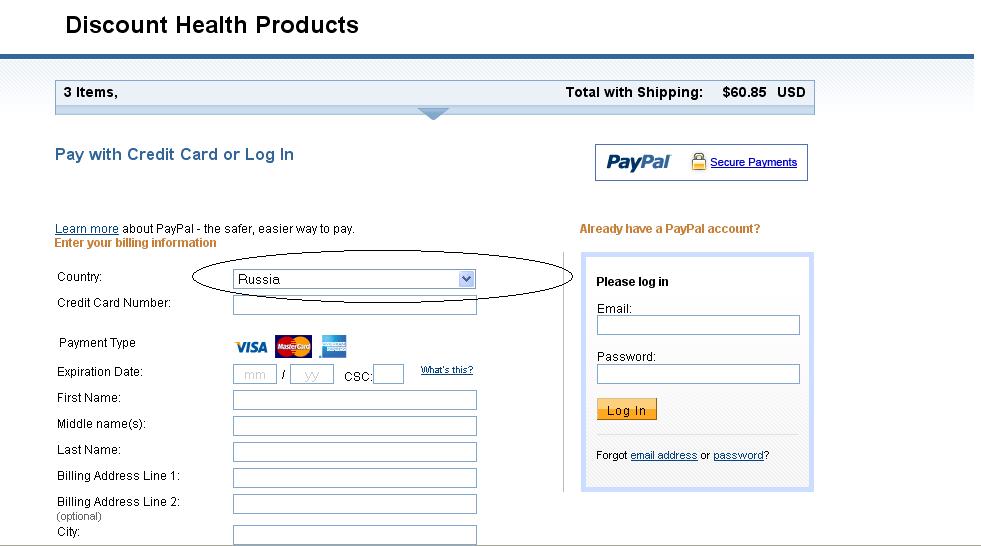
Task: Click the What's this? CSC link
Action: (x=447, y=370)
